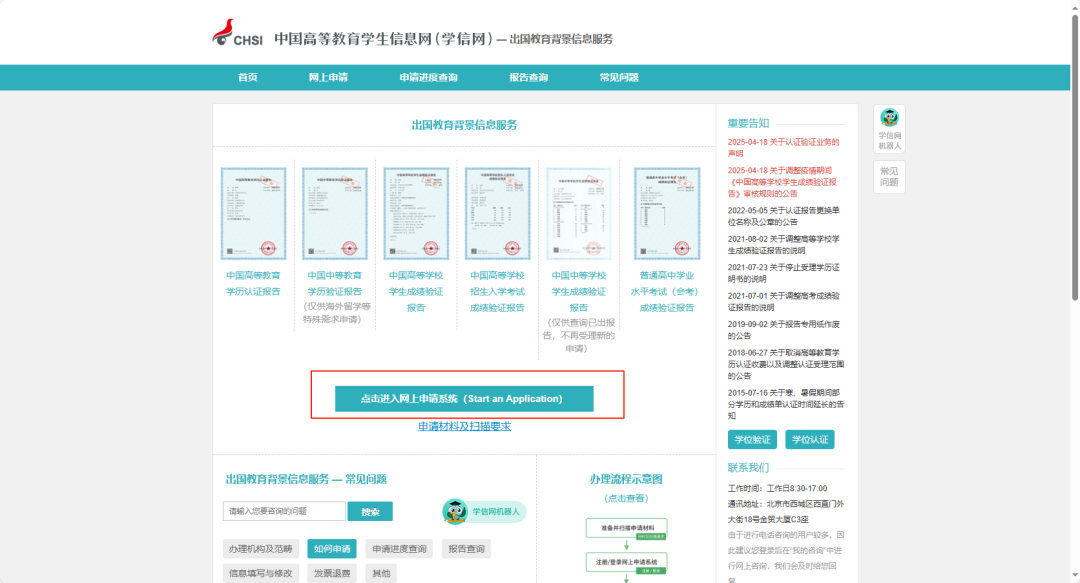This screenshot has width=1080, height=583.
Task: View the 中国高等学校学生成绩验证报告 sample image
Action: [x=416, y=214]
